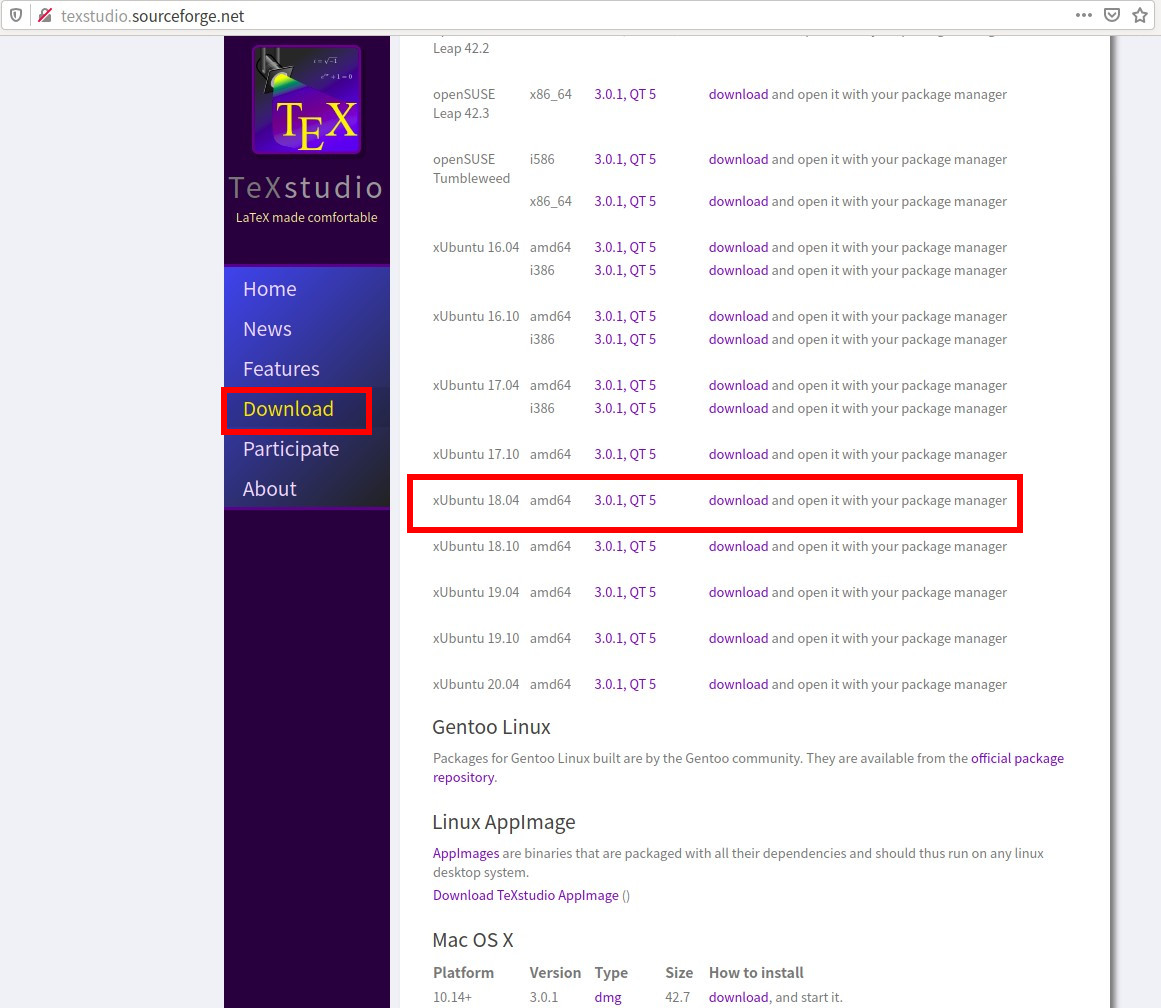Download xUbuntu 17.04 i386 package
Viewport: 1161px width, 1008px height.
[x=738, y=408]
